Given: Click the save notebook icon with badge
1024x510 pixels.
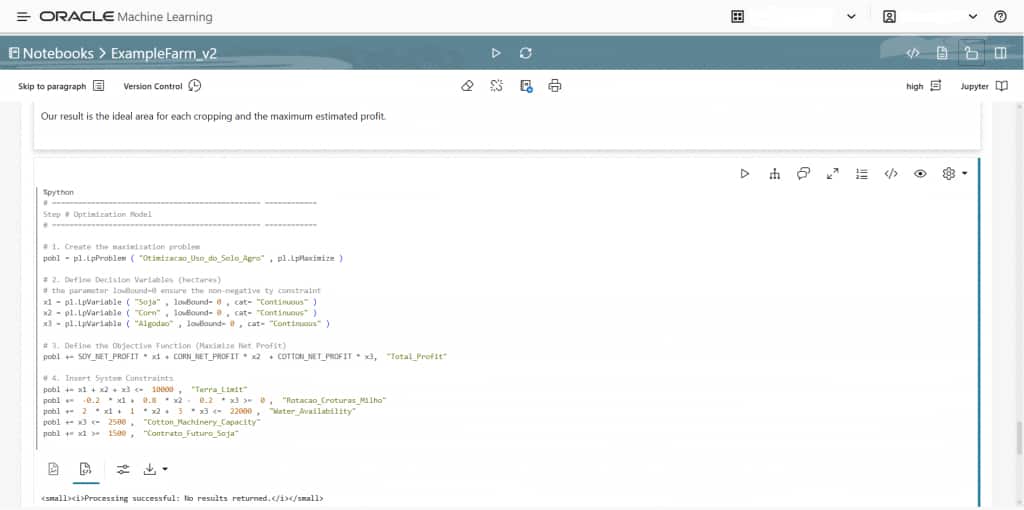Looking at the screenshot, I should [526, 86].
